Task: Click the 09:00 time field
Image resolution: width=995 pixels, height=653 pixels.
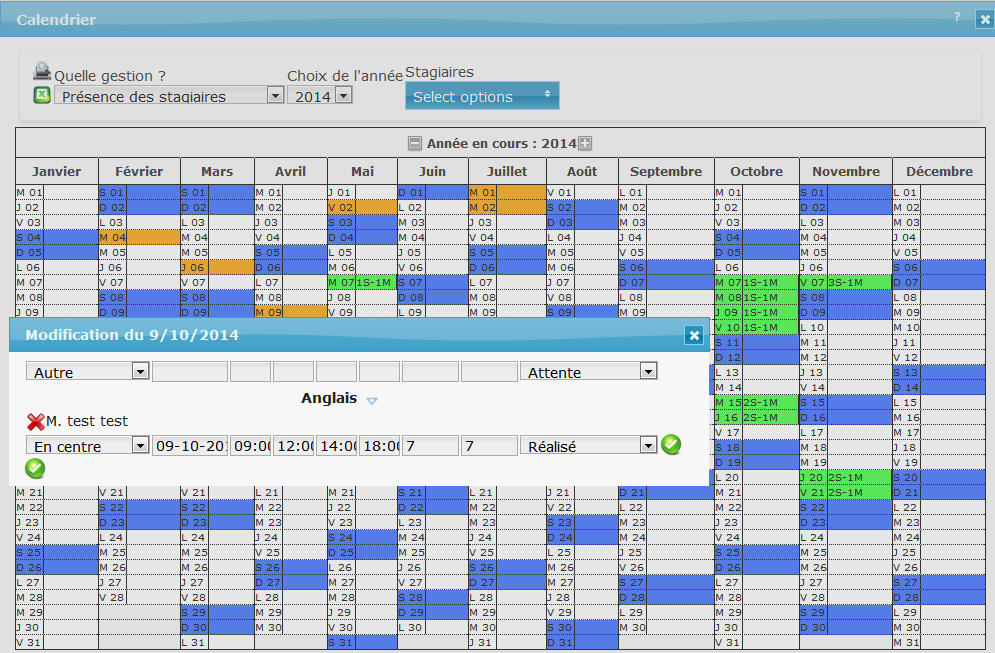Action: (251, 445)
